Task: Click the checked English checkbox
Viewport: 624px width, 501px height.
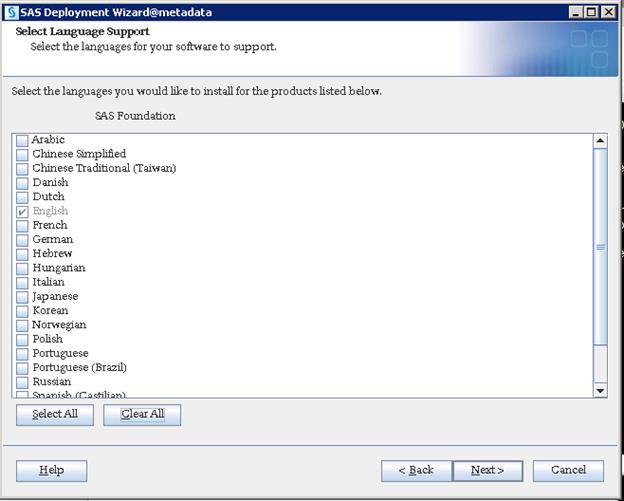Action: click(x=22, y=212)
